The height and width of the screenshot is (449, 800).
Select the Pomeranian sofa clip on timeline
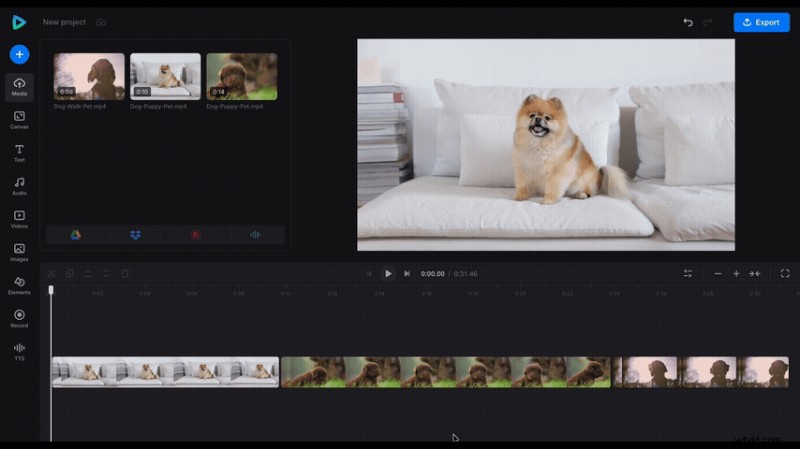tap(165, 372)
